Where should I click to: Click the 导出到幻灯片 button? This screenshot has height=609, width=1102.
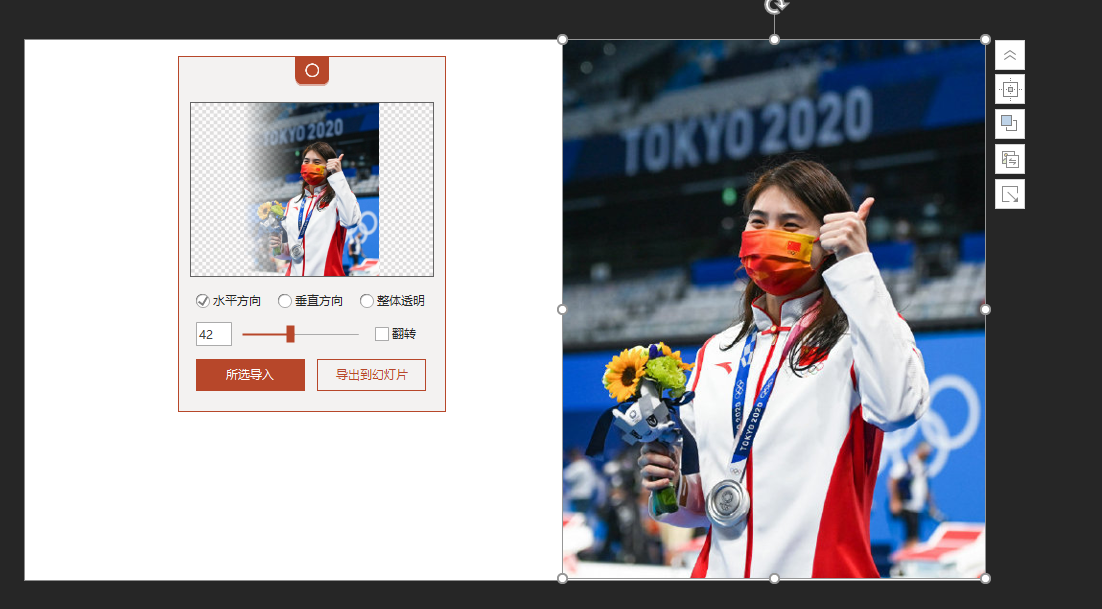tap(371, 375)
